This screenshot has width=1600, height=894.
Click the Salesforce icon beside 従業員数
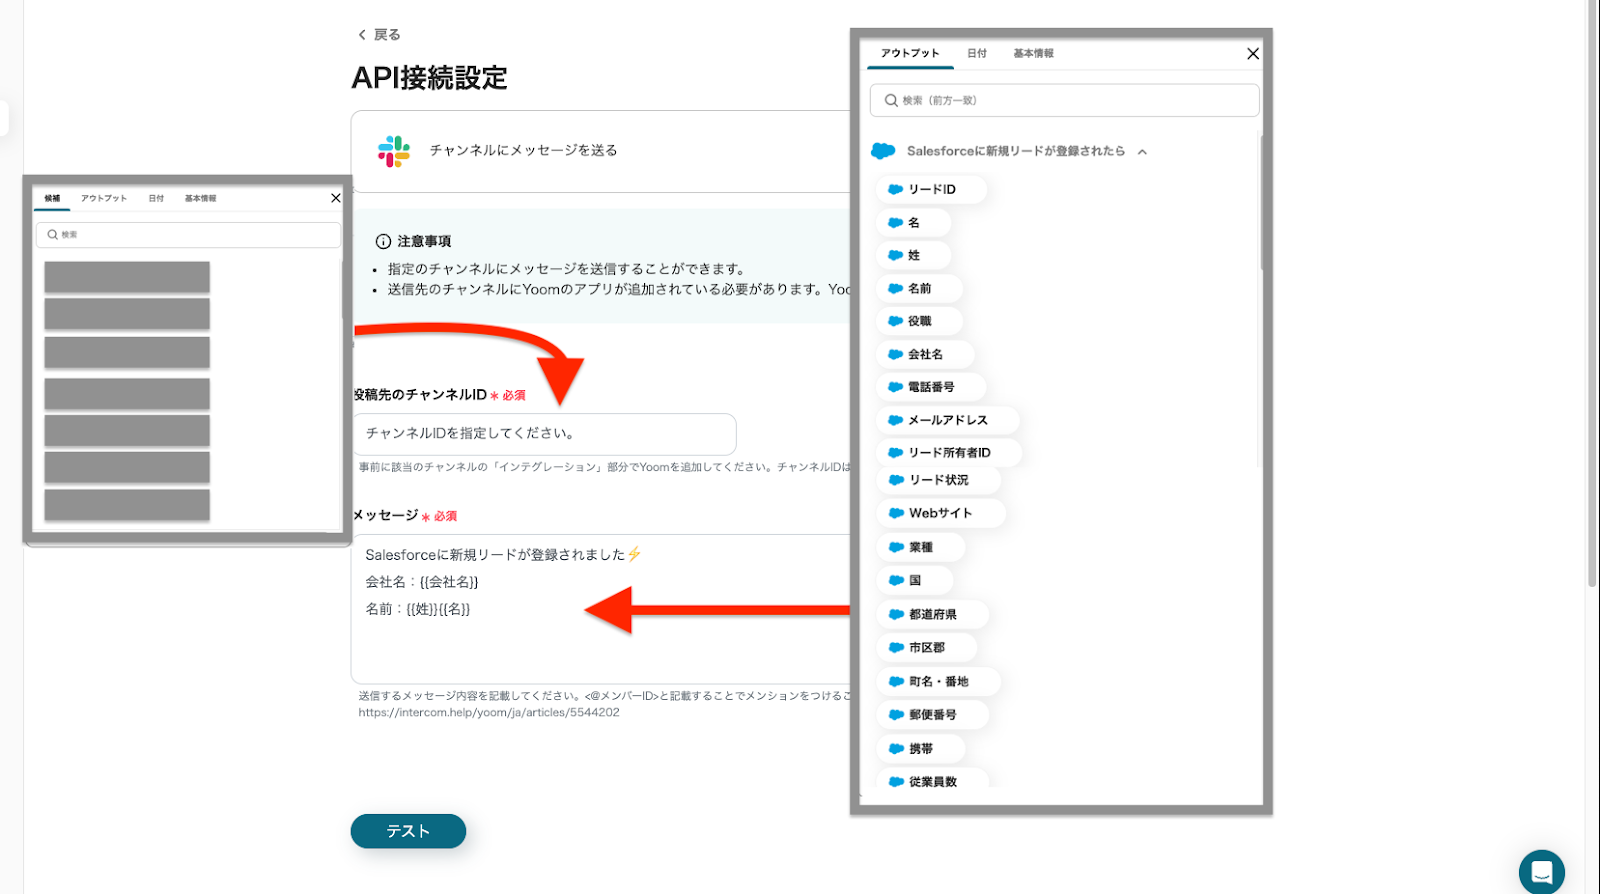896,782
